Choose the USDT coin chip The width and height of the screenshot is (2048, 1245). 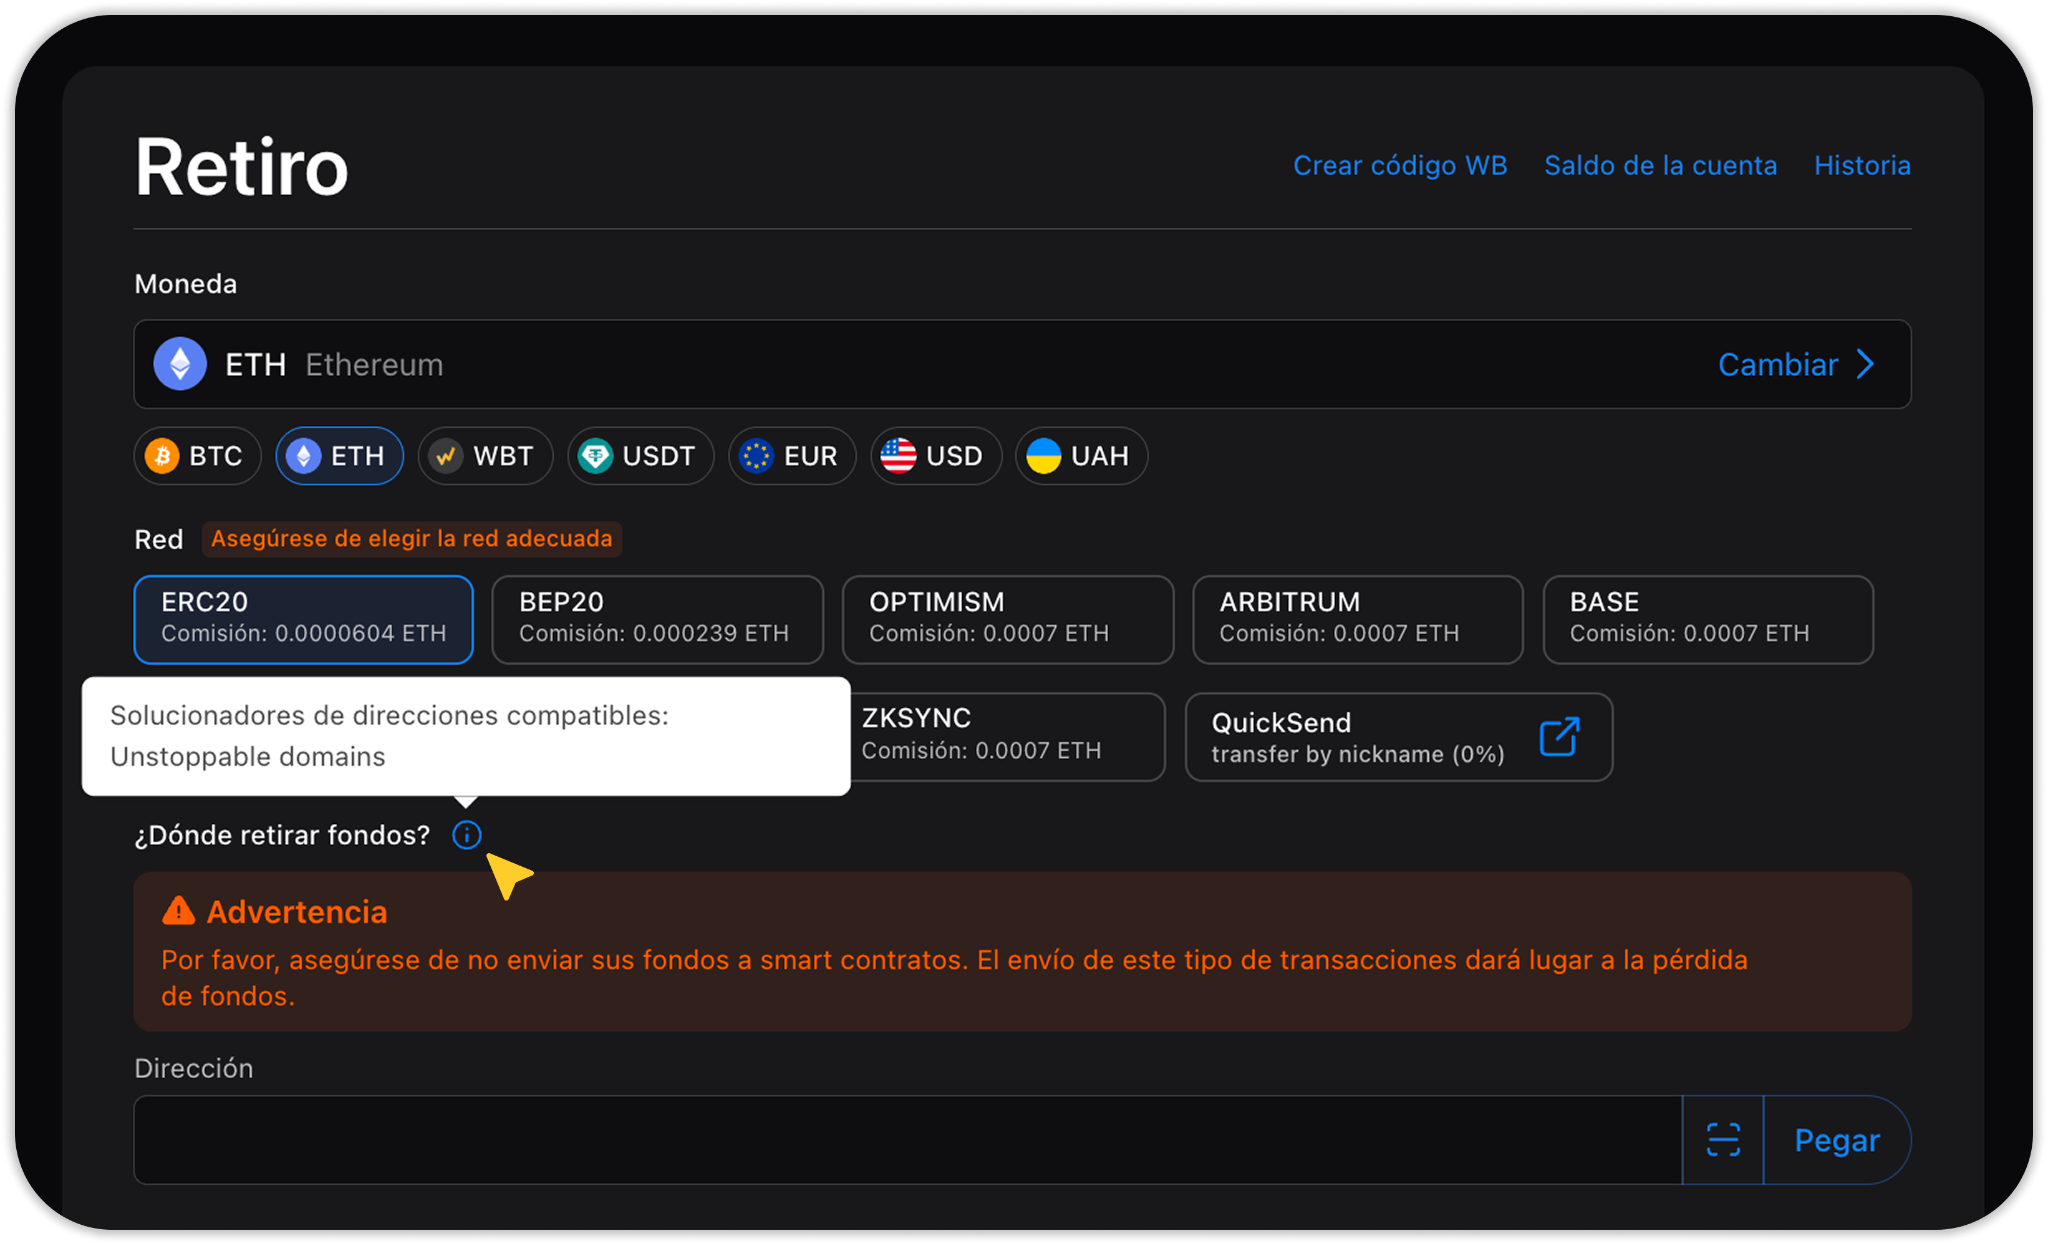pos(640,456)
